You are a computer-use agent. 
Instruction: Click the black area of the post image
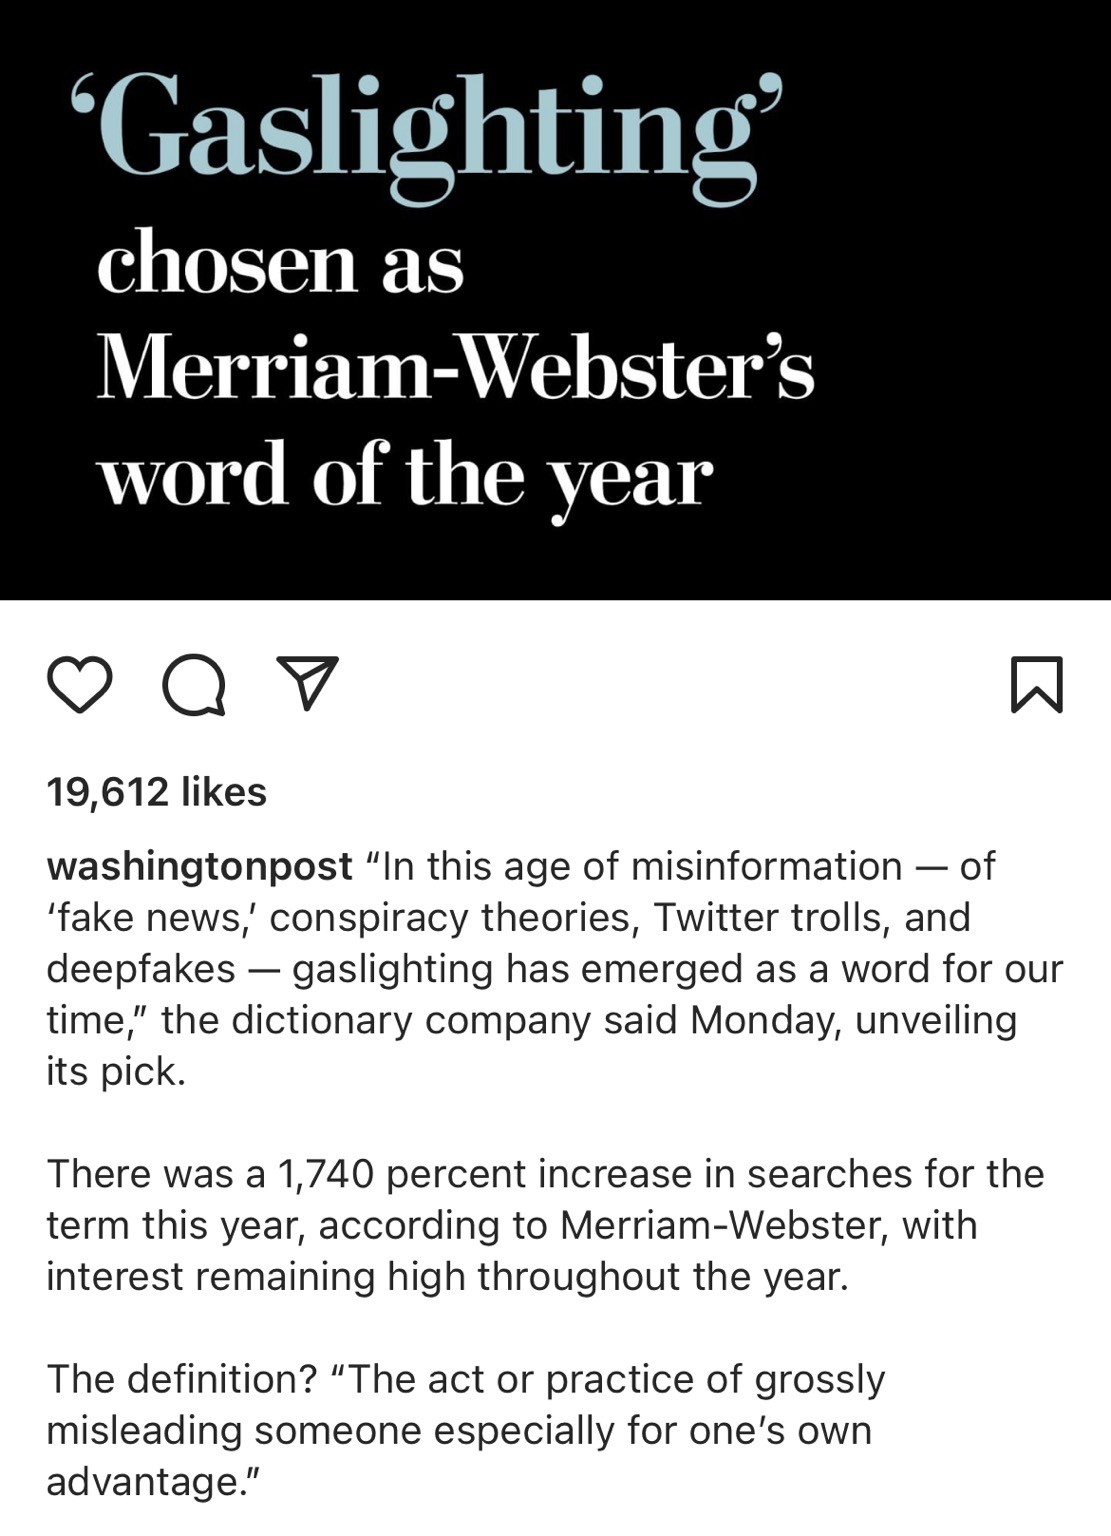(950, 300)
